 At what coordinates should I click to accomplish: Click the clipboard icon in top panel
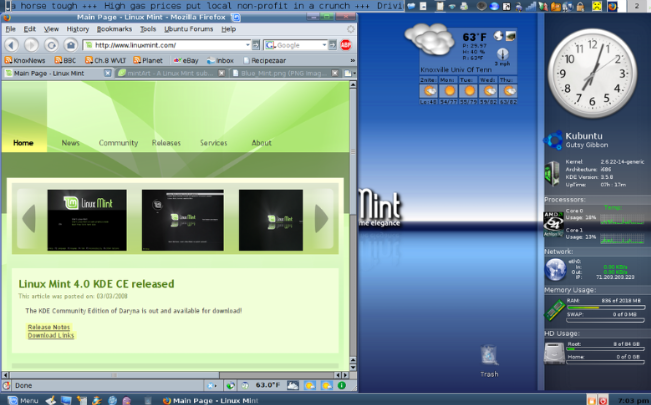[x=440, y=6]
